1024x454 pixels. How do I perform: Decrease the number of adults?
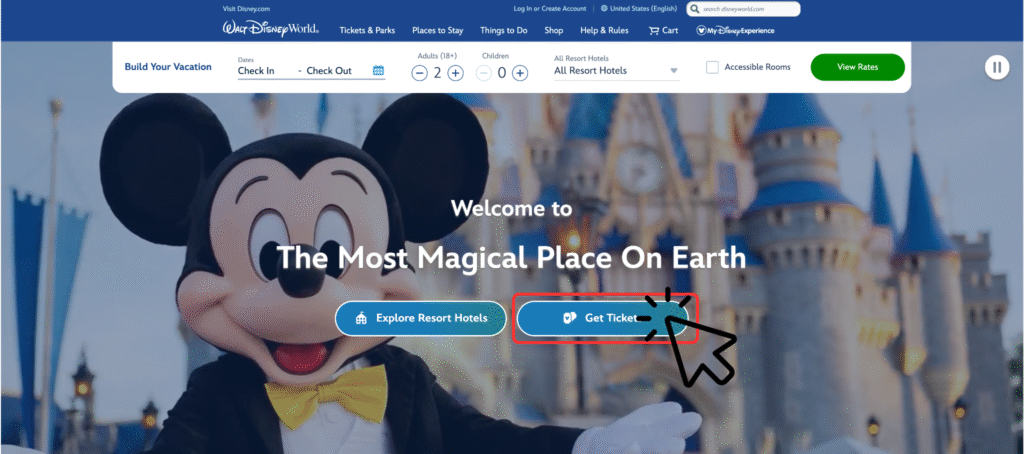click(419, 73)
